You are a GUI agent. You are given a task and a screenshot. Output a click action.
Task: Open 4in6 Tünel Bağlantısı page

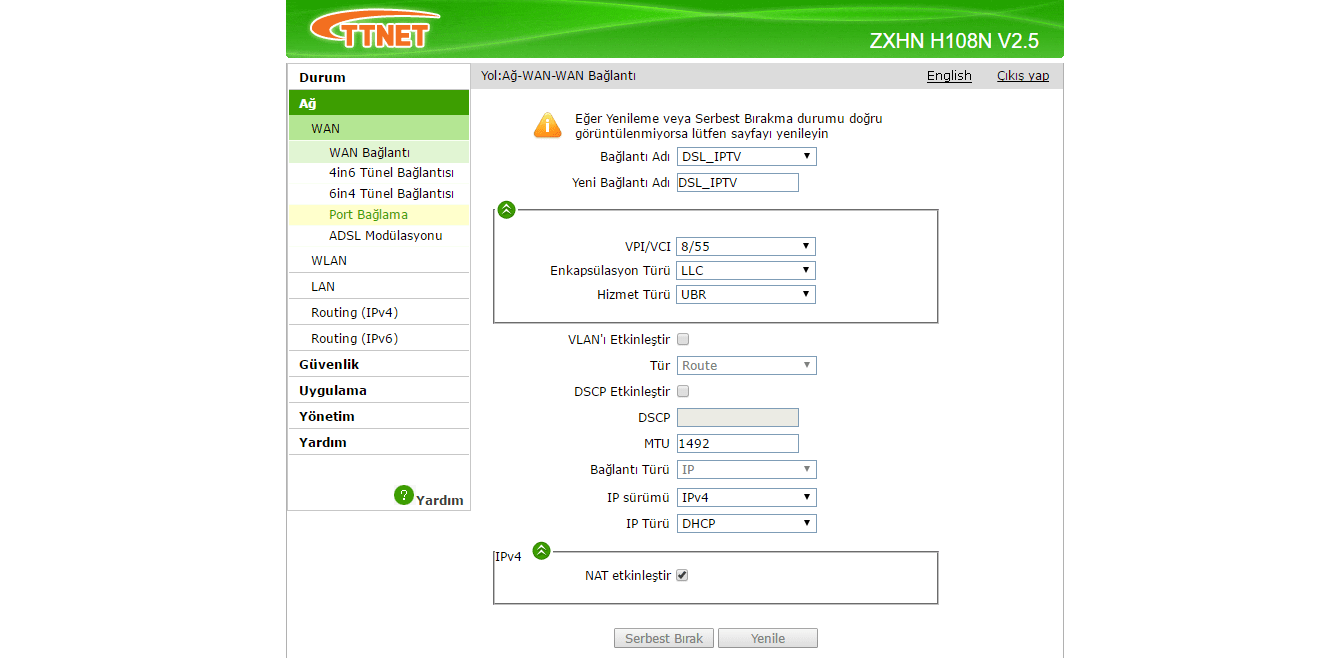(379, 173)
